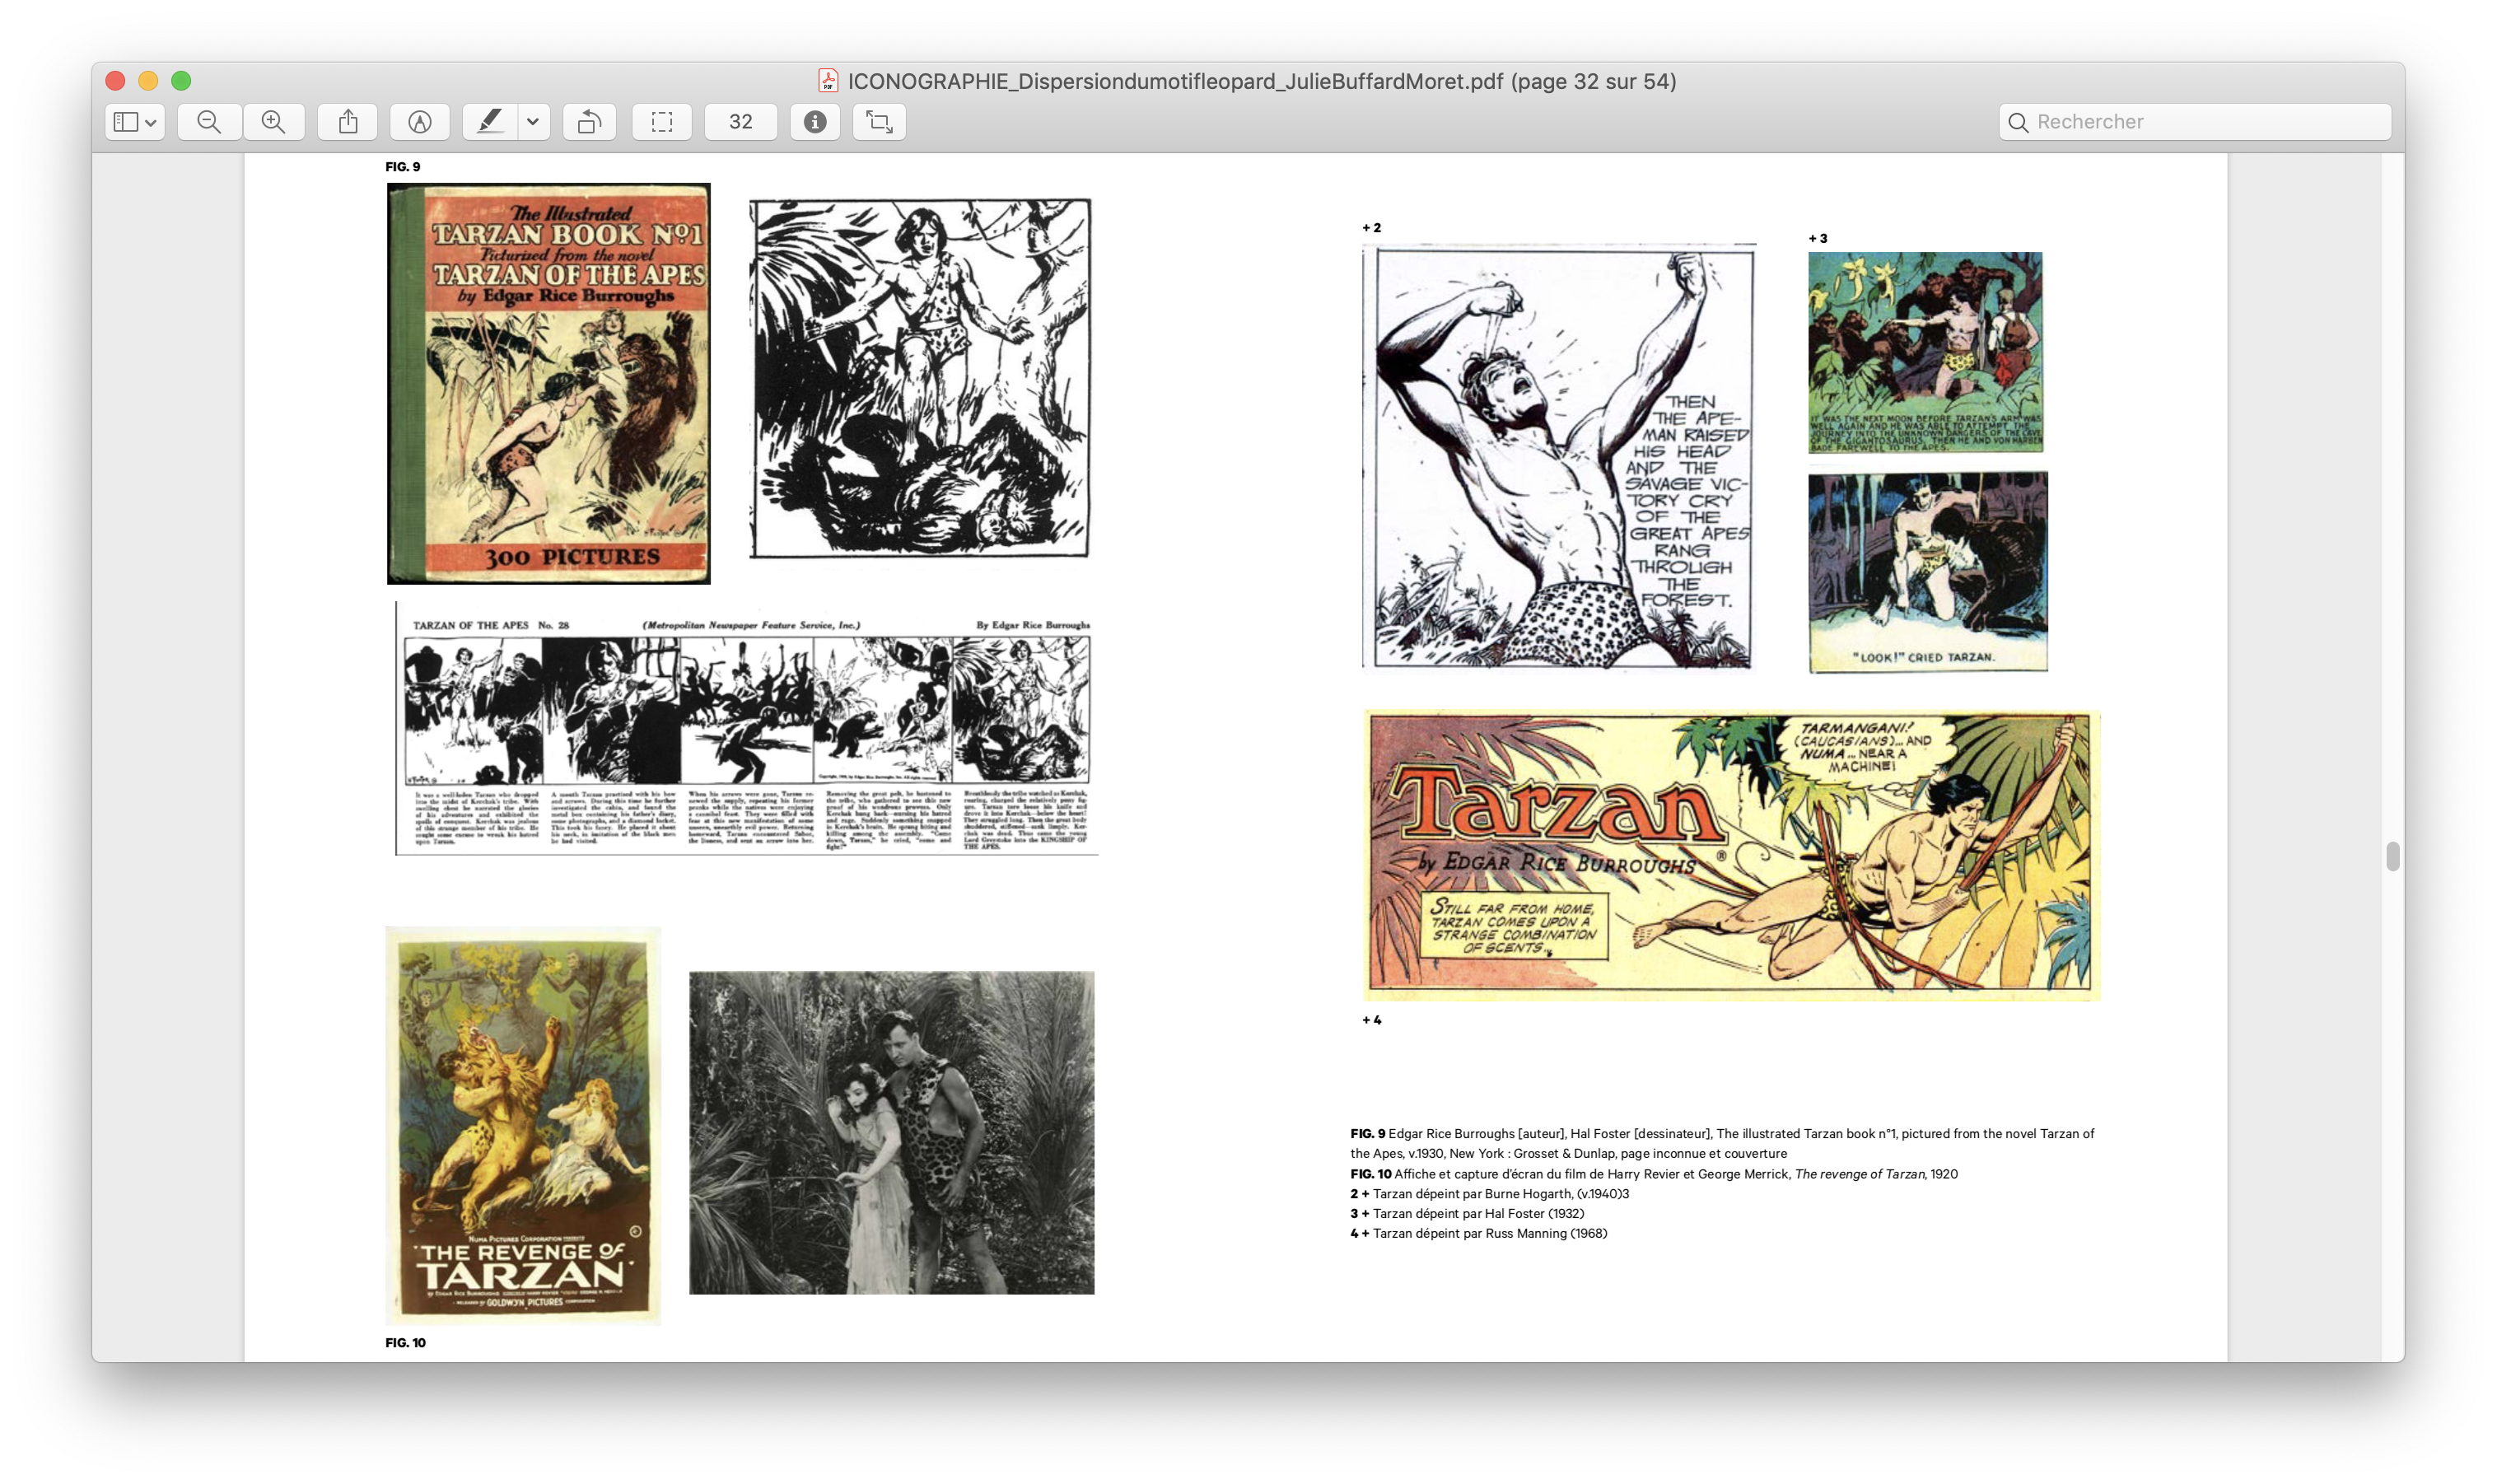Screen dimensions: 2497x1484
Task: Select the highlight pen tool
Action: (490, 122)
